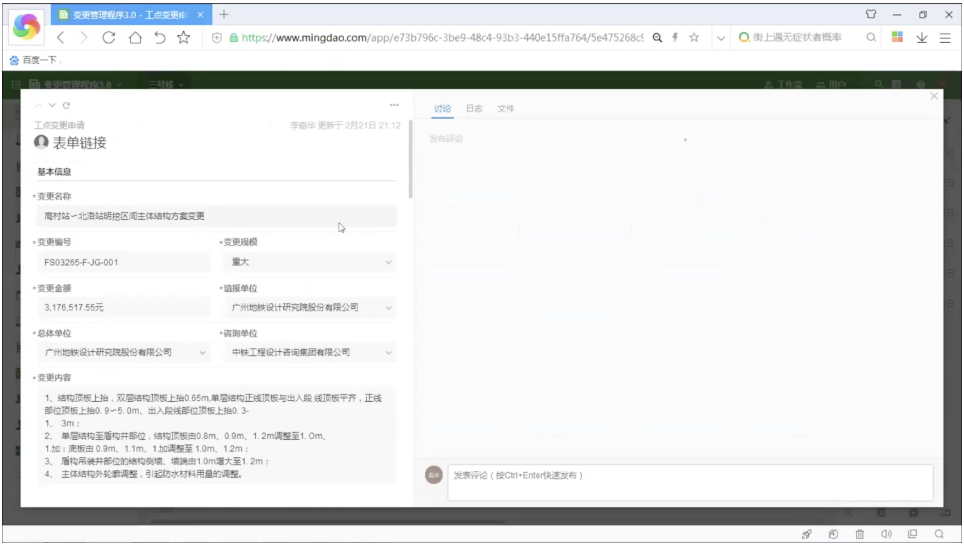Open the 咨询单位 dropdown

309,352
